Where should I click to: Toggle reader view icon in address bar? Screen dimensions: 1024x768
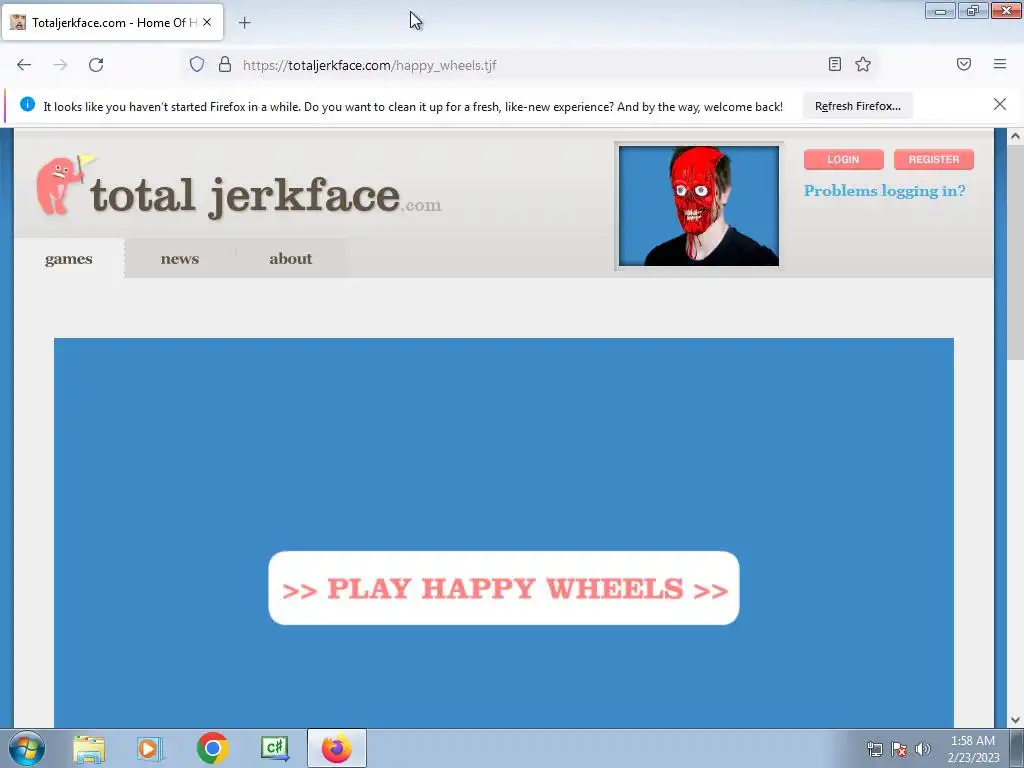835,64
